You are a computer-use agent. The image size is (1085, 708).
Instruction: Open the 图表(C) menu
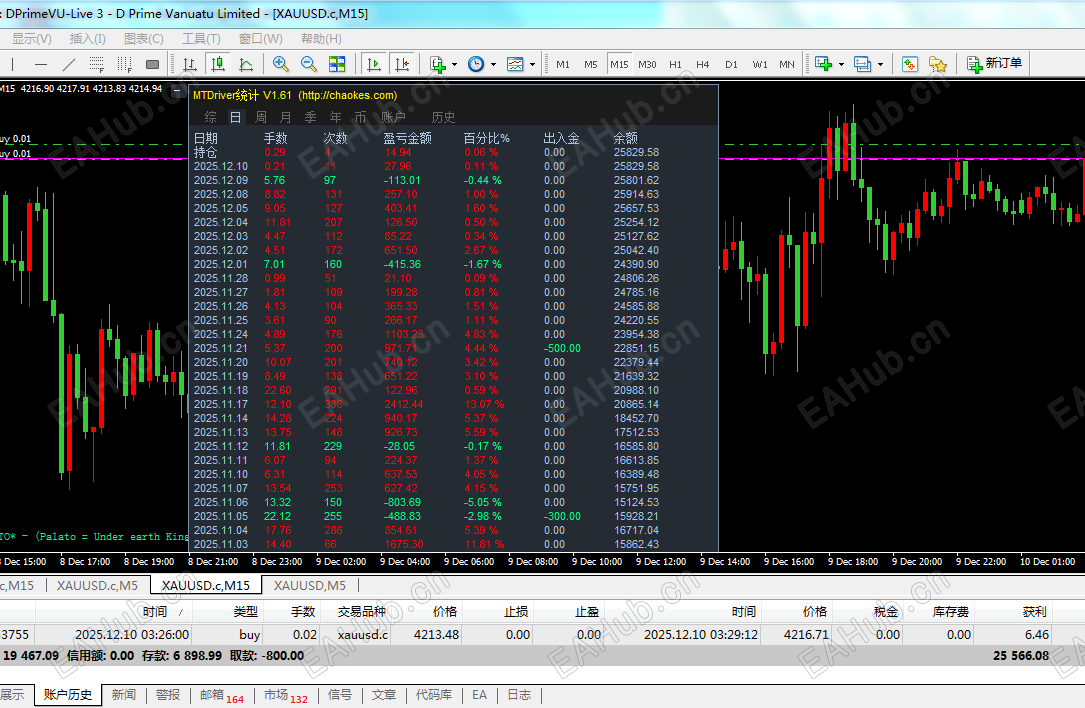point(144,39)
